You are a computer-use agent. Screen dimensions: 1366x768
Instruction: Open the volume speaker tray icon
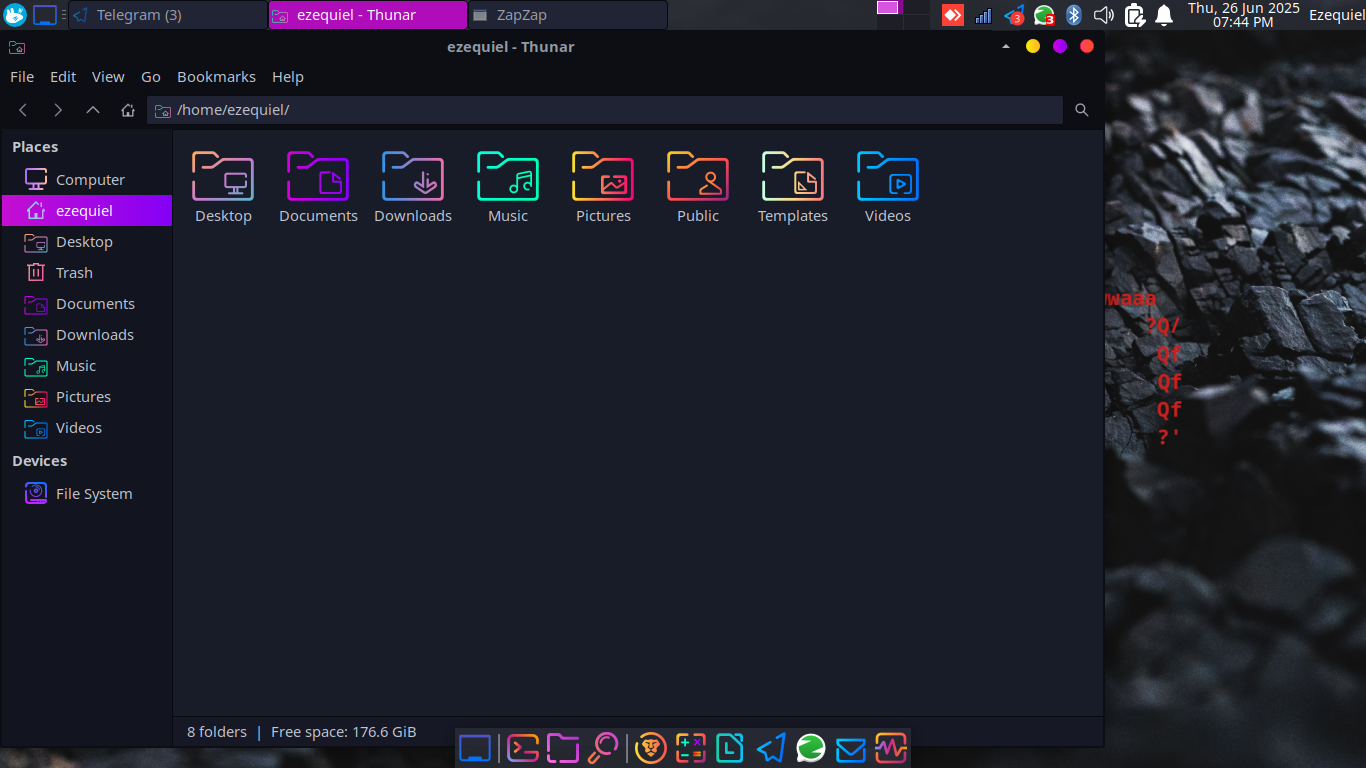[x=1104, y=15]
